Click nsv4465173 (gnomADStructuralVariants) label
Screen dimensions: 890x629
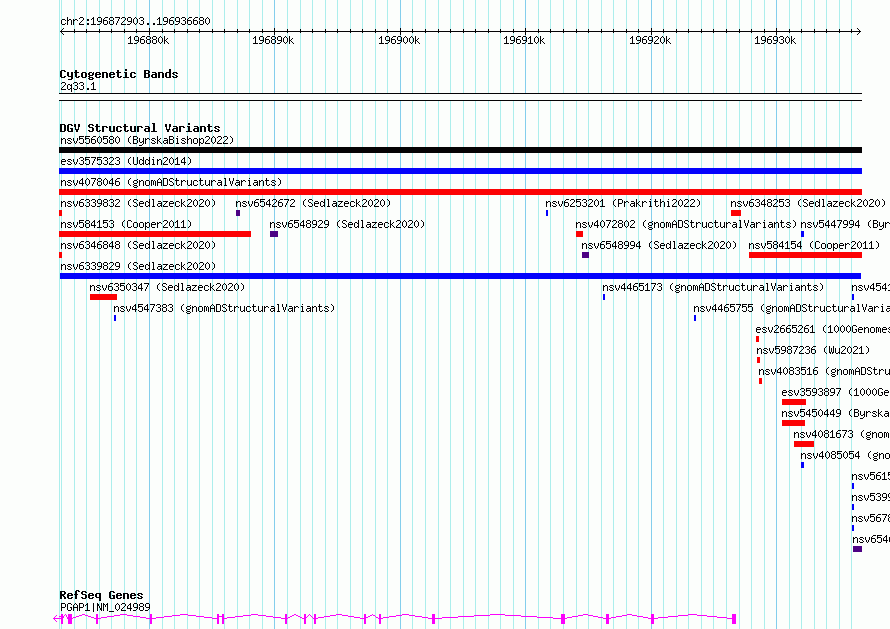pos(713,287)
